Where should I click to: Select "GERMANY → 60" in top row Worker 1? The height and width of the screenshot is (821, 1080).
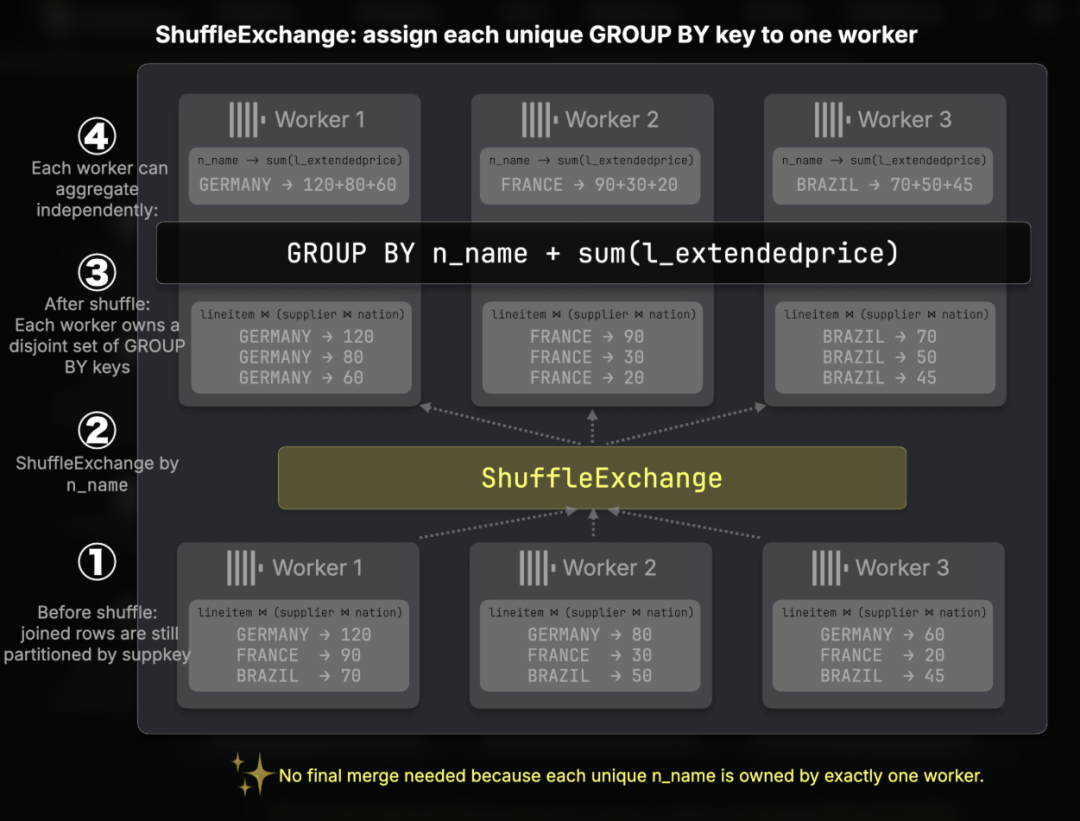301,377
